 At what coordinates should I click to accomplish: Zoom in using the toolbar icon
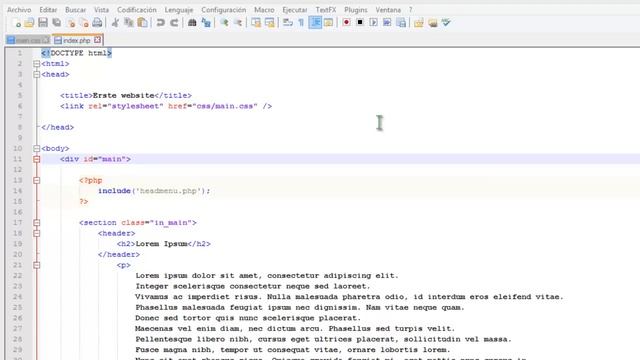[224, 23]
